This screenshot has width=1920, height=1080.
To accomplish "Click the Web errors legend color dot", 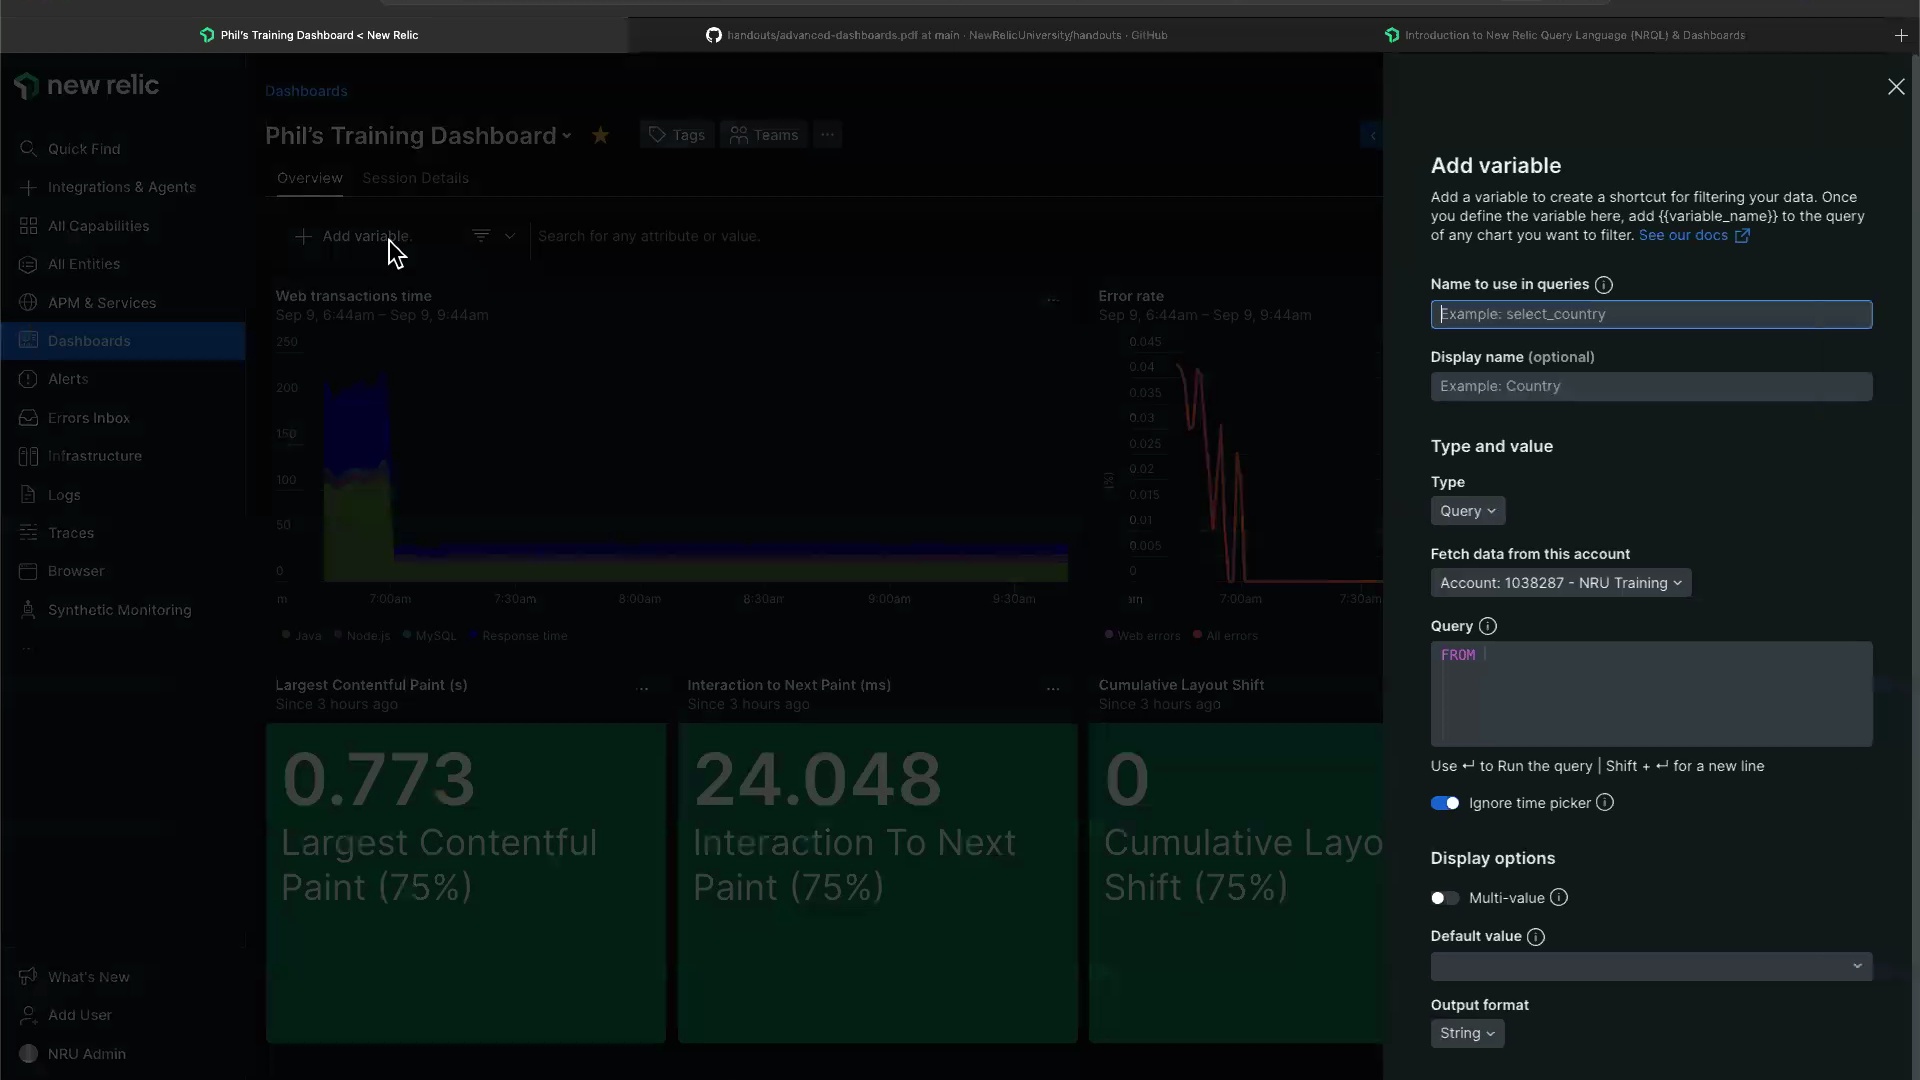I will point(1108,635).
